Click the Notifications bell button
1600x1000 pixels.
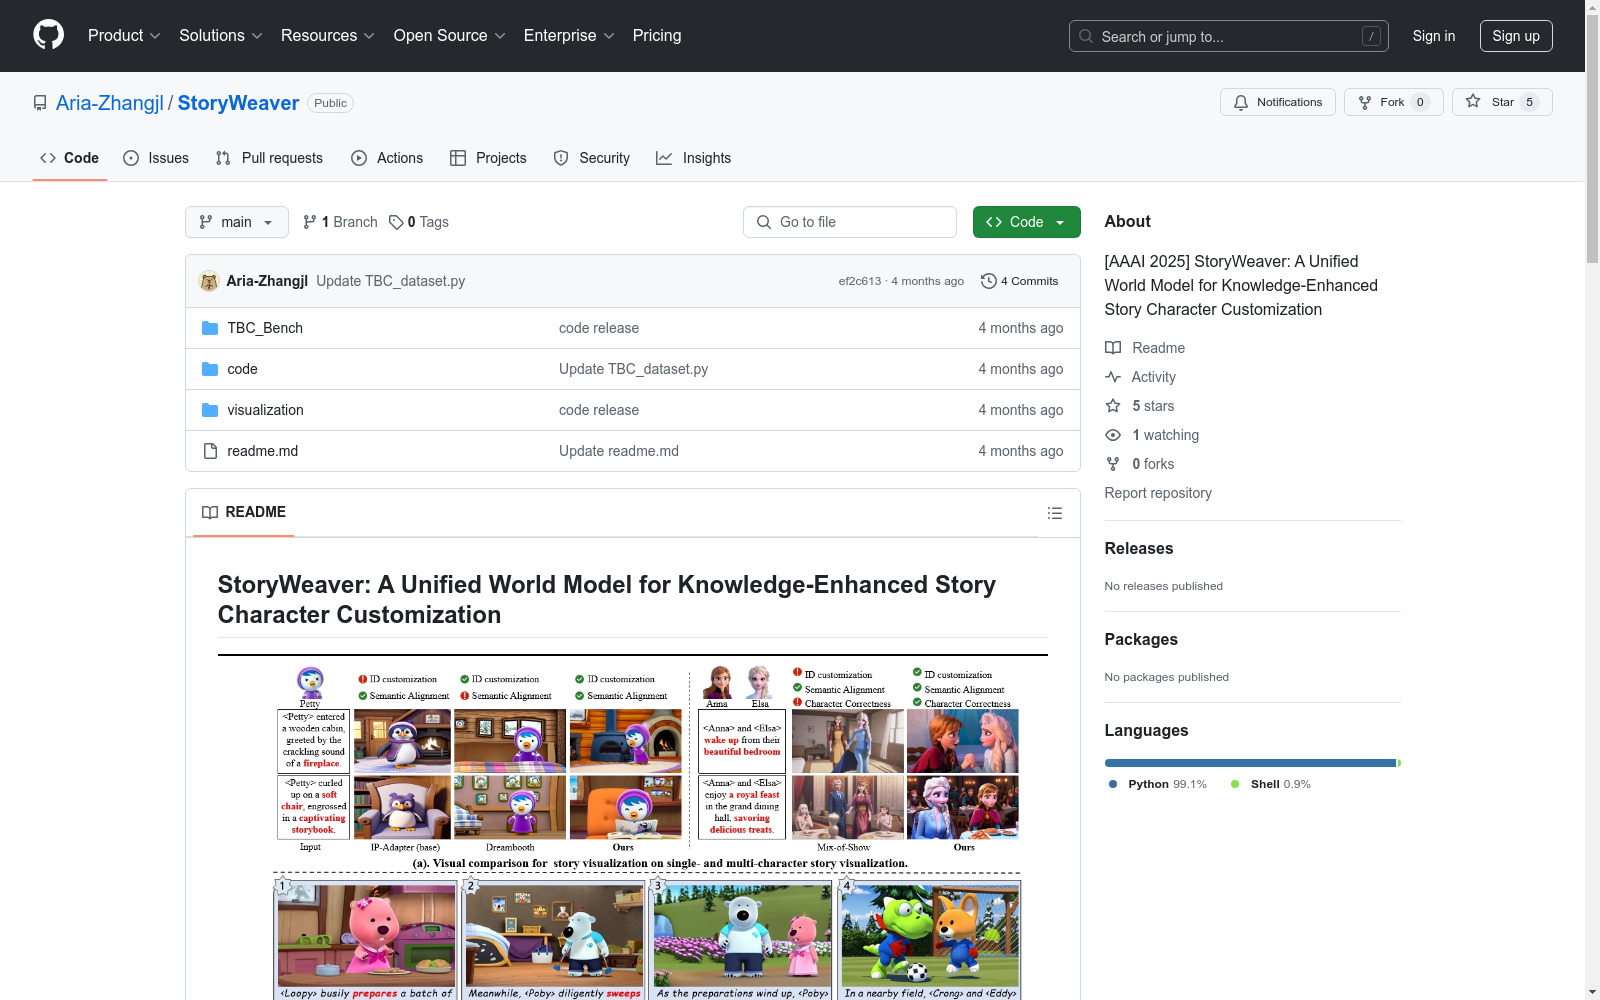point(1277,102)
